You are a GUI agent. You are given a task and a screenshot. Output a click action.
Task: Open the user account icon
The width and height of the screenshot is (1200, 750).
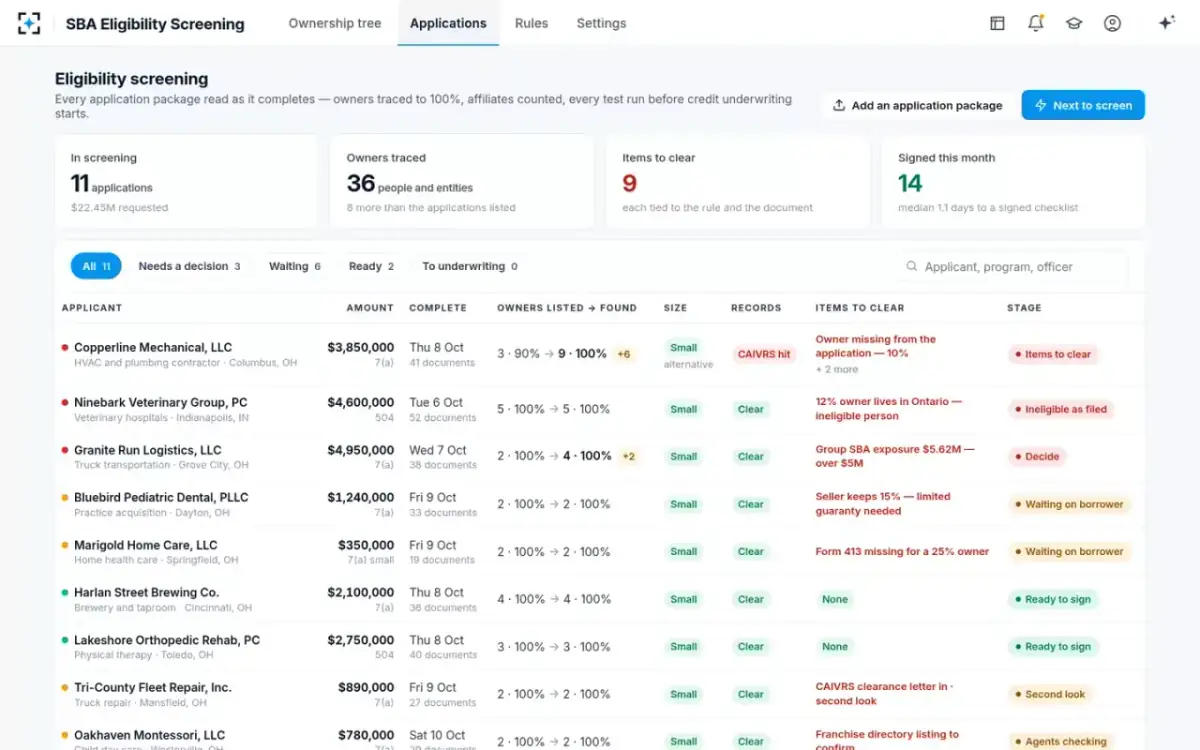click(x=1112, y=23)
